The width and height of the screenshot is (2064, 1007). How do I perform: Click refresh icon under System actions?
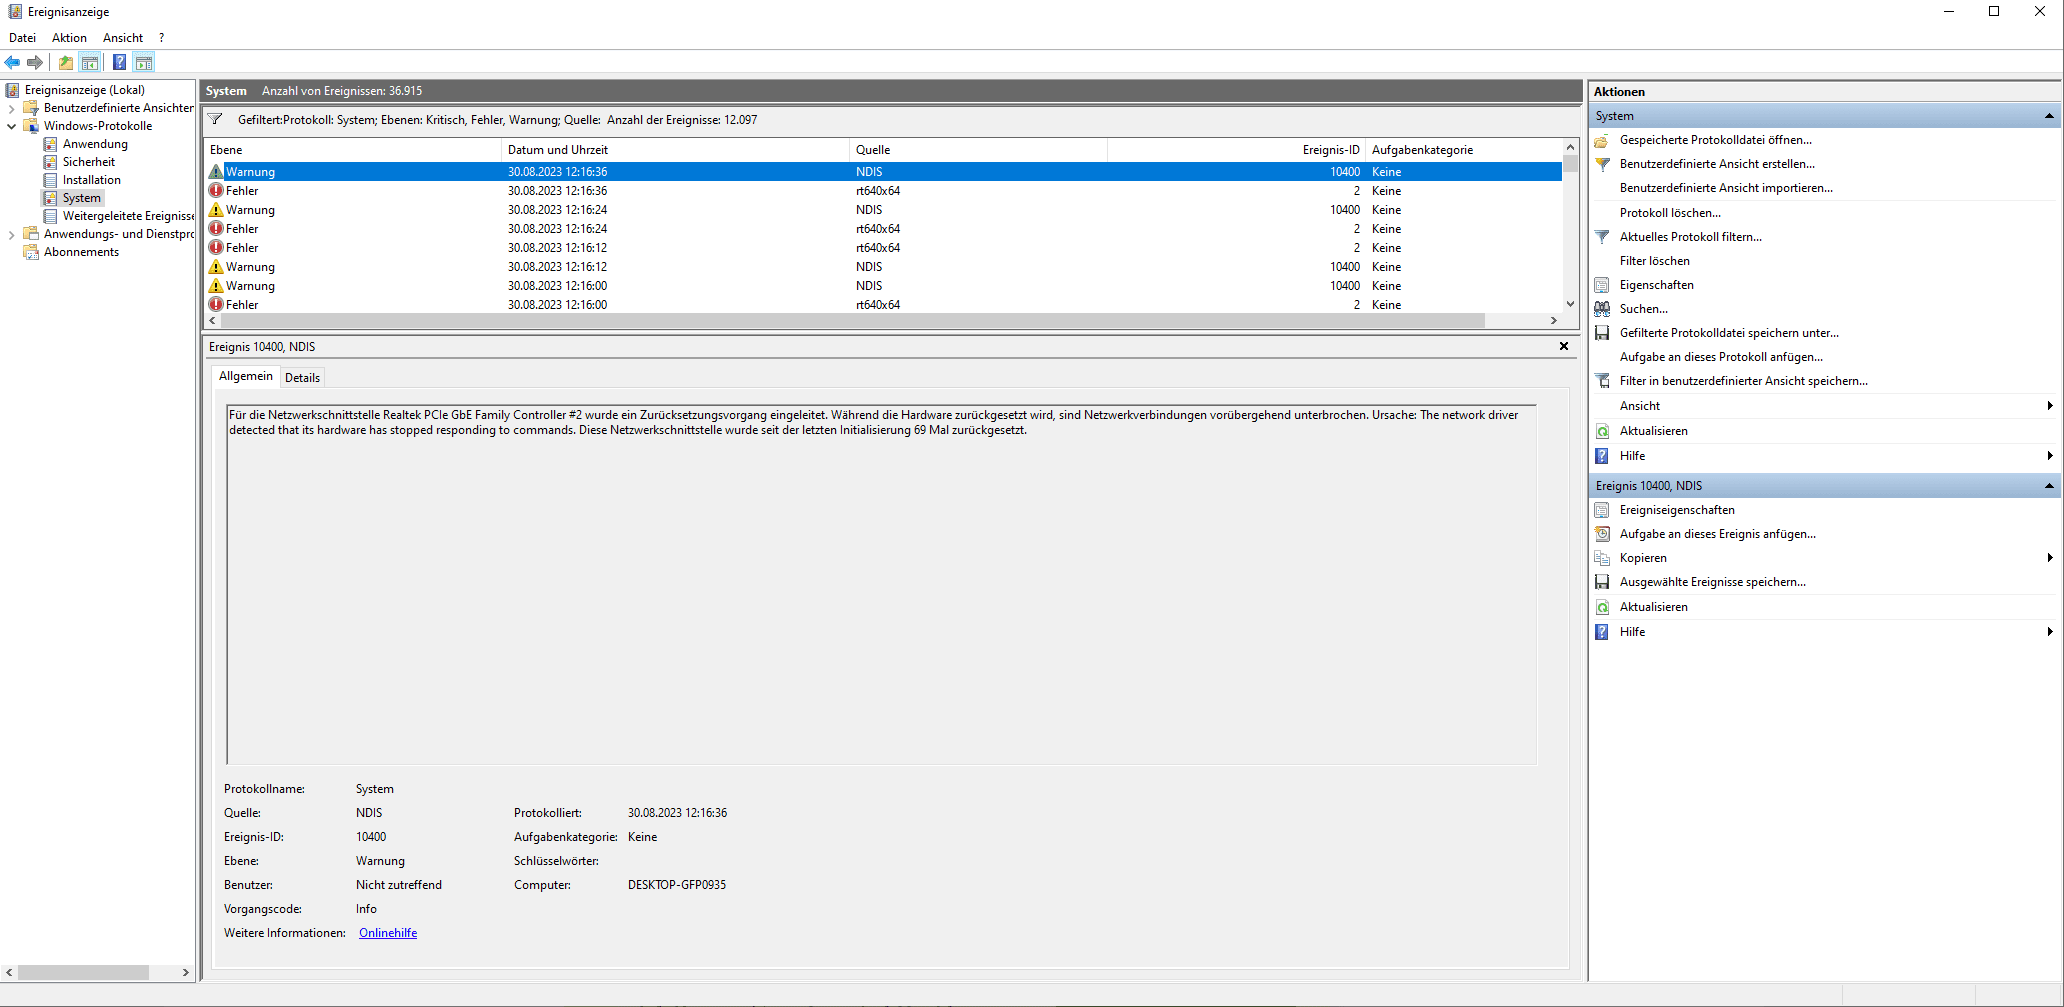click(x=1602, y=431)
